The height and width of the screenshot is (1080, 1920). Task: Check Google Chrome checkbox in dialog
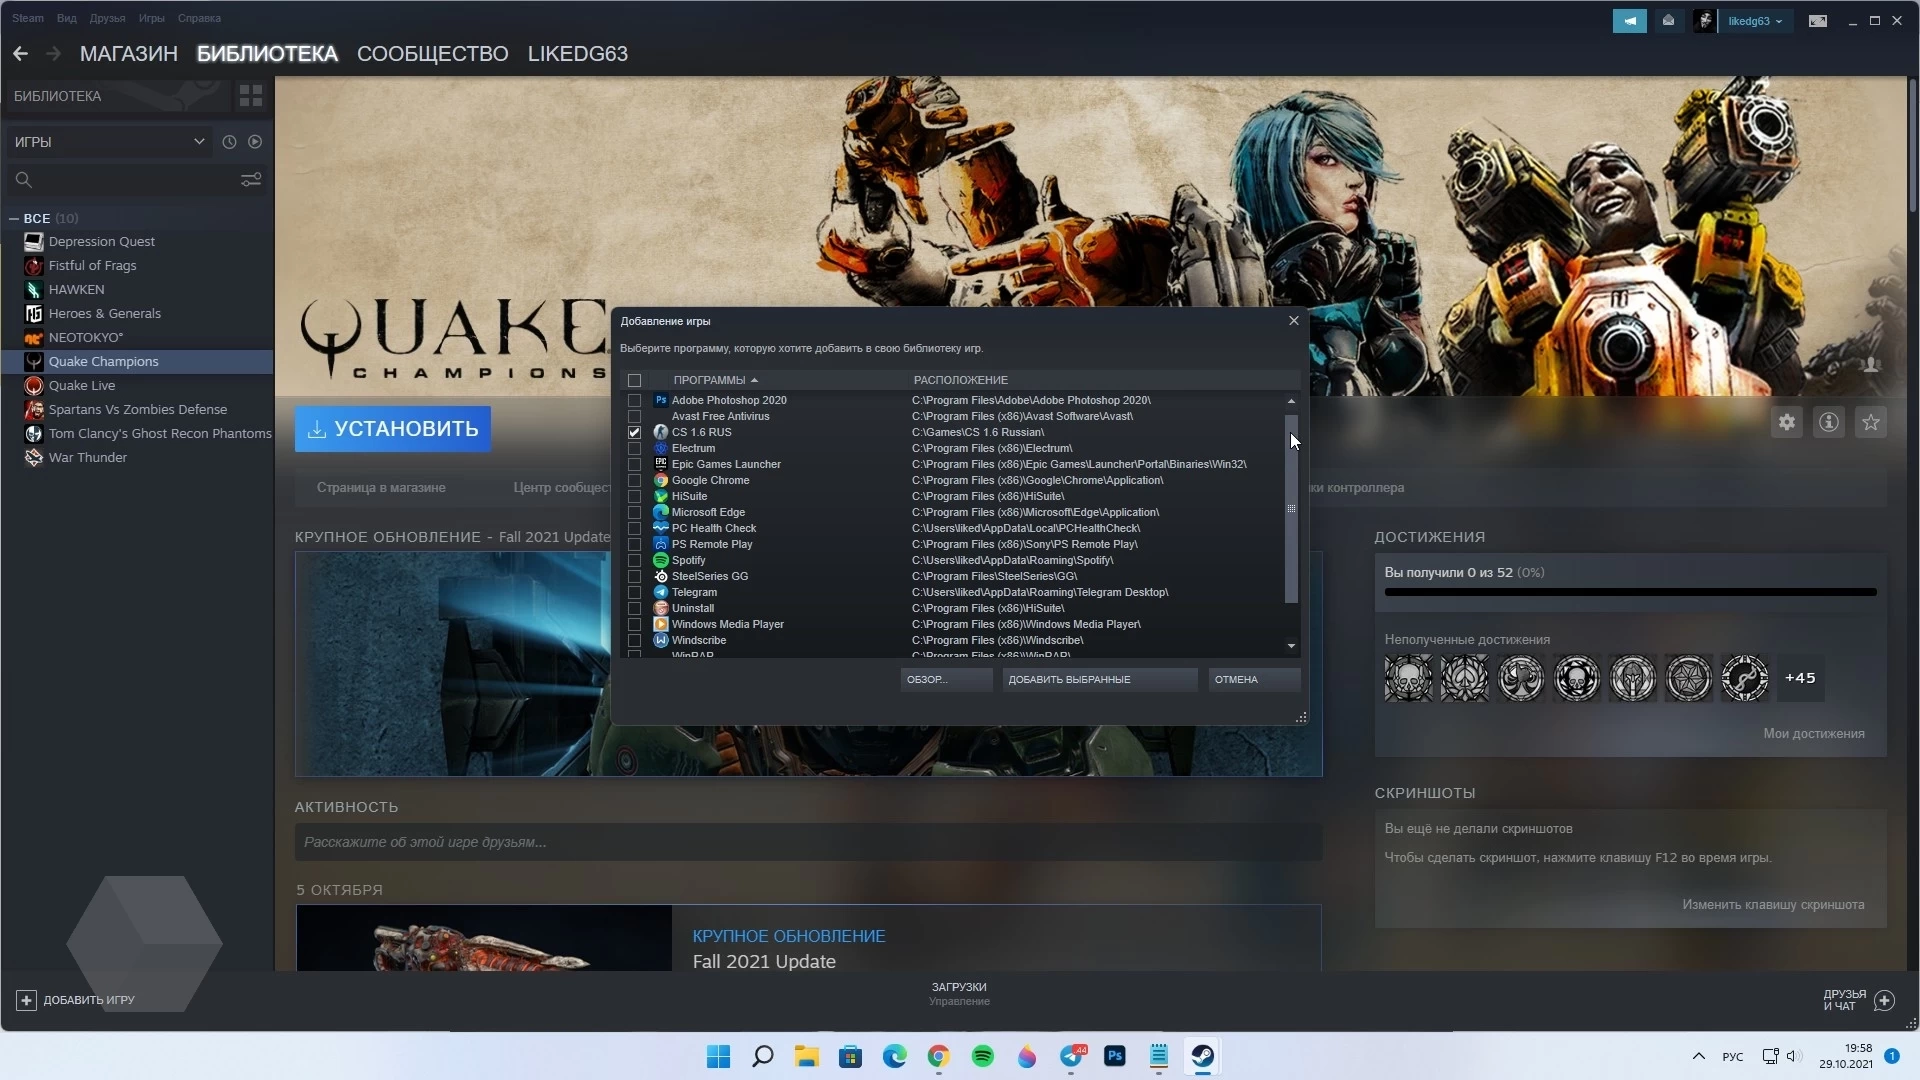pos(634,480)
